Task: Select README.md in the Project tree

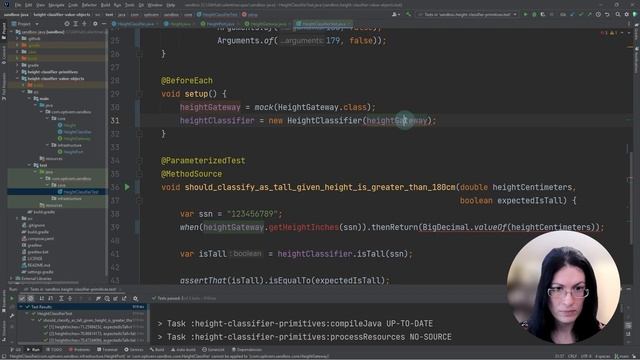Action: click(35, 265)
